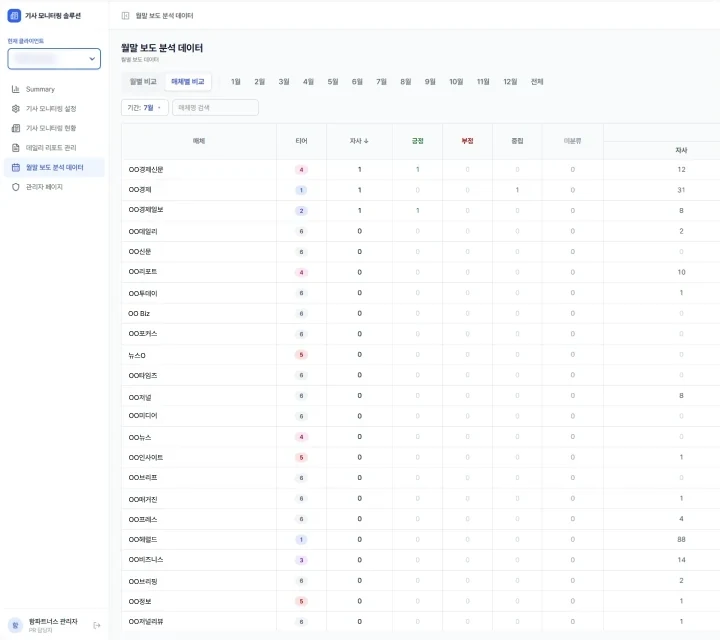Click the OO인사이트 row name
This screenshot has height=640, width=720.
[146, 457]
